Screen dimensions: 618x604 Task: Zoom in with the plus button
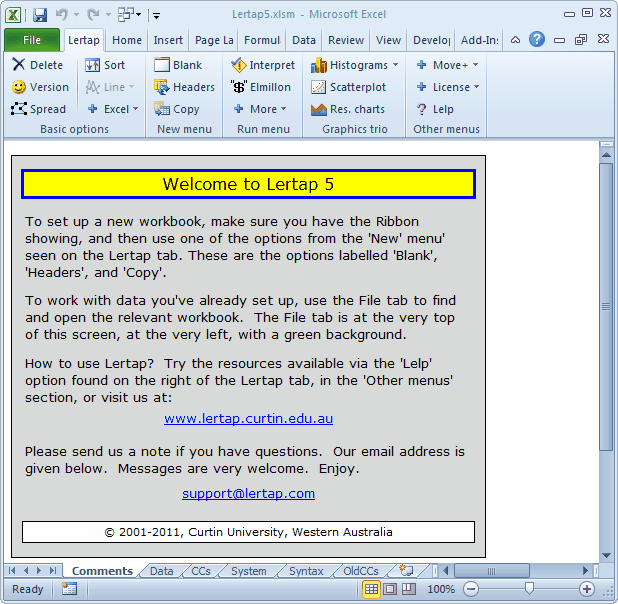(587, 589)
